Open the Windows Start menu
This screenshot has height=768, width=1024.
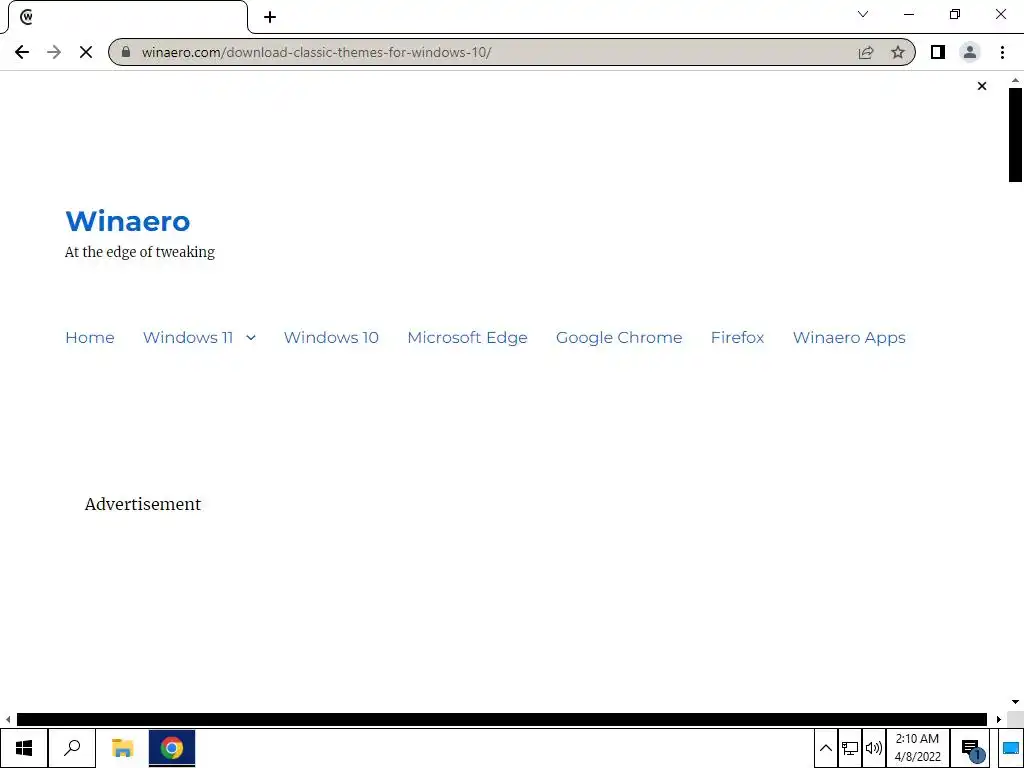click(x=24, y=748)
